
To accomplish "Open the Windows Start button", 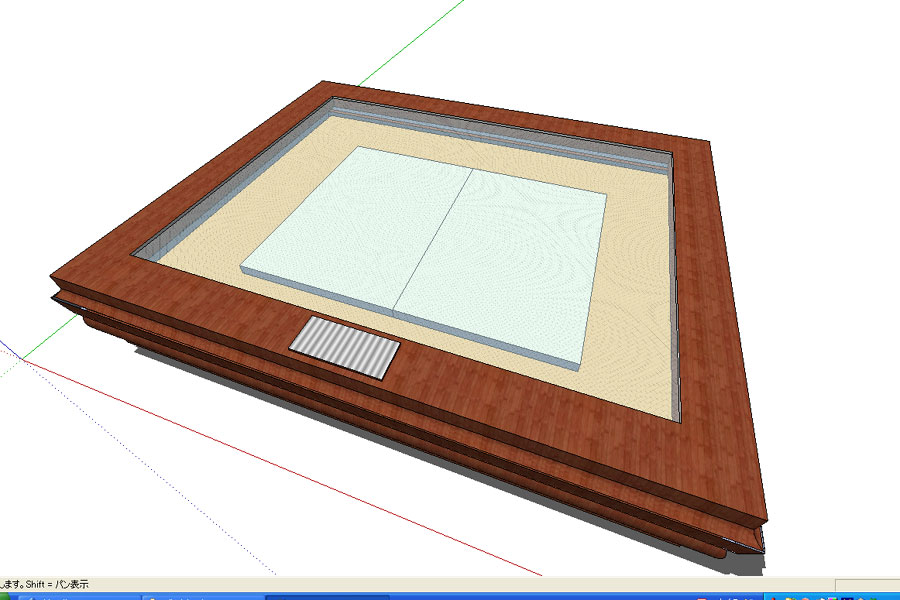I will tap(12, 596).
